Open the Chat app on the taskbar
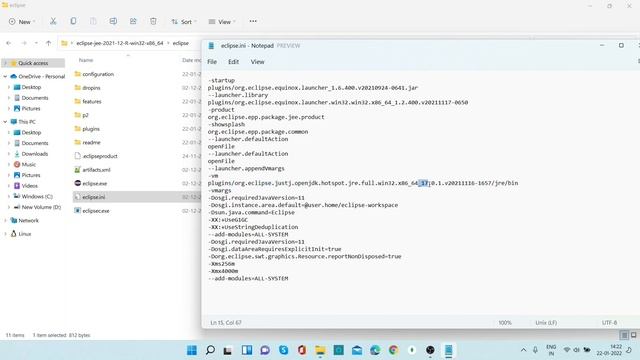This screenshot has width=640, height=360. tap(265, 350)
